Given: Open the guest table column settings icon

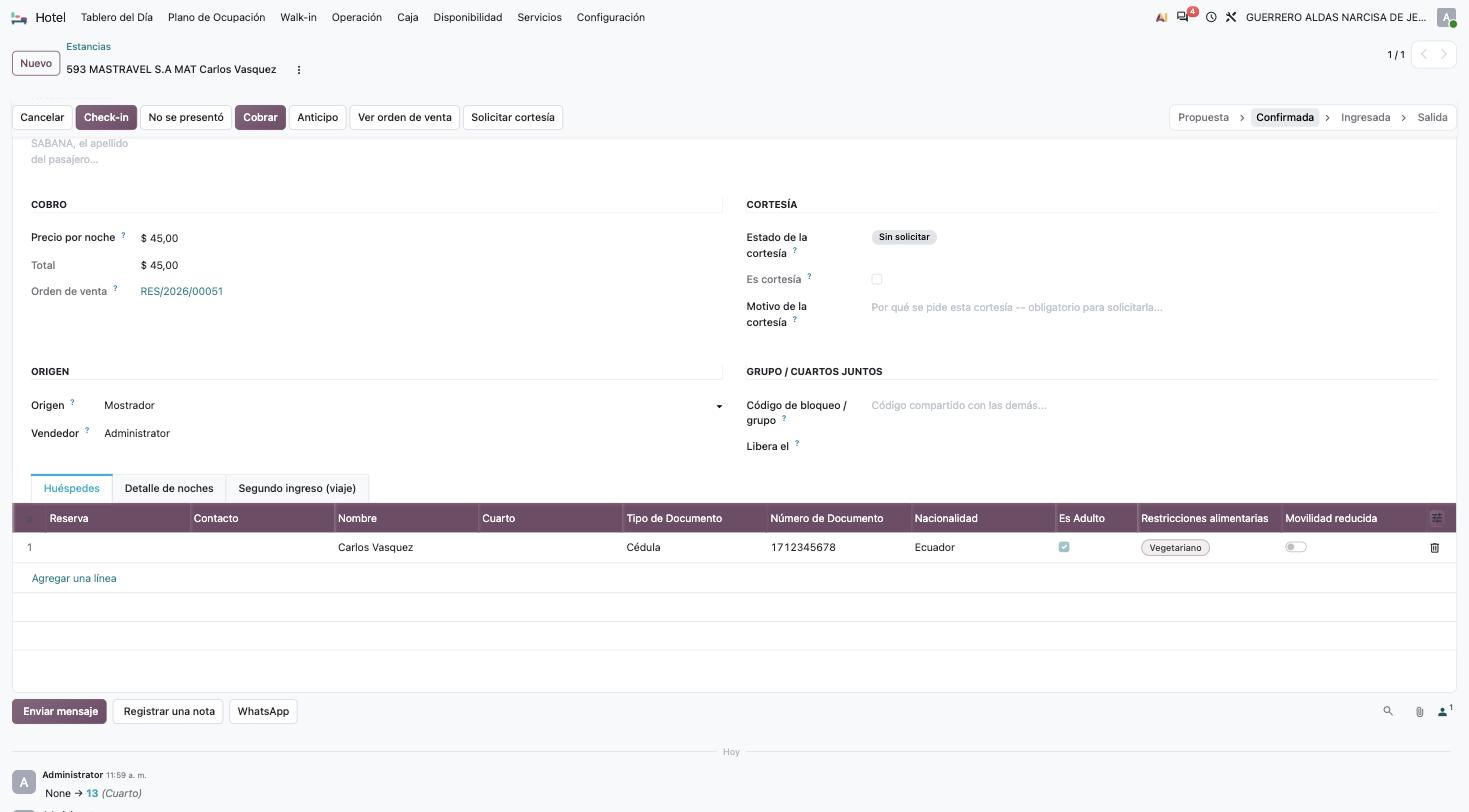Looking at the screenshot, I should pyautogui.click(x=1437, y=518).
